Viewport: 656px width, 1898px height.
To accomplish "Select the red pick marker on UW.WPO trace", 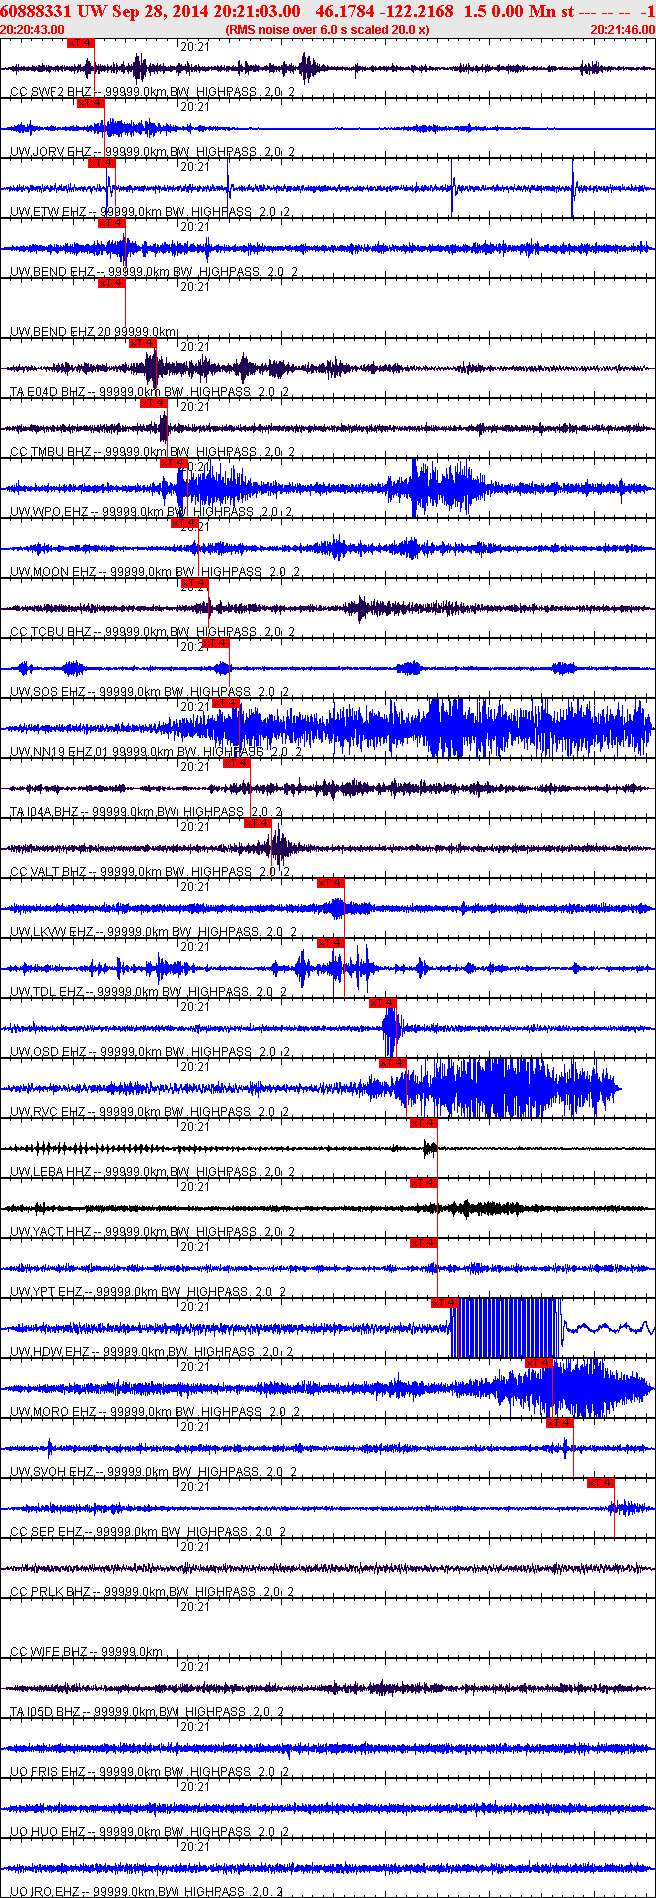I will [x=174, y=463].
